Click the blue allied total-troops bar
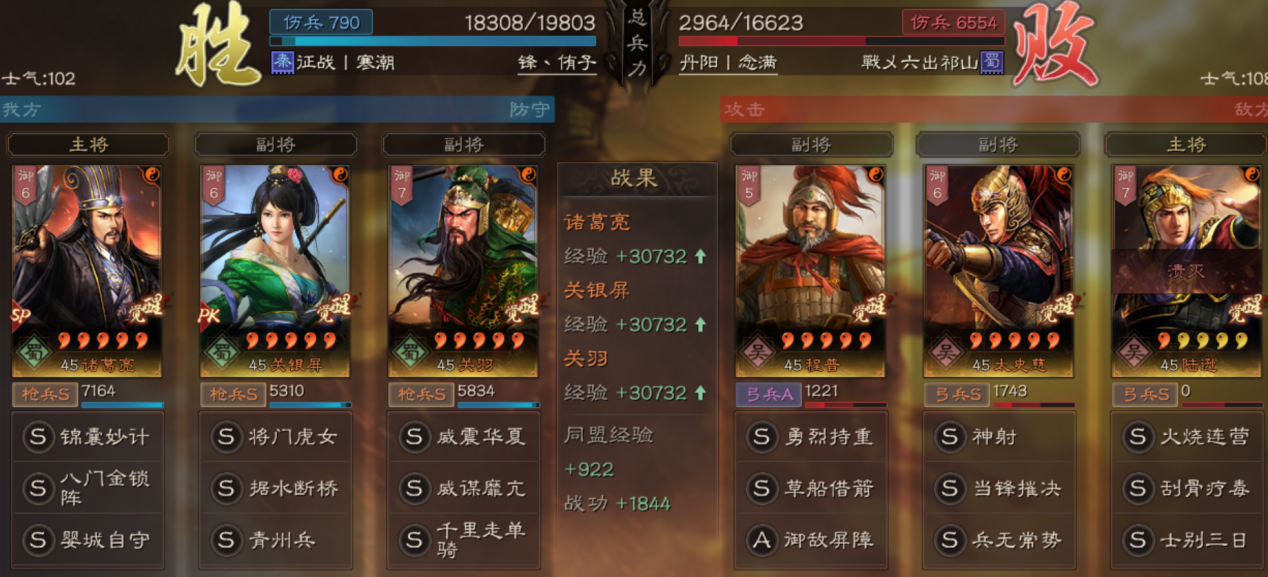 (433, 41)
